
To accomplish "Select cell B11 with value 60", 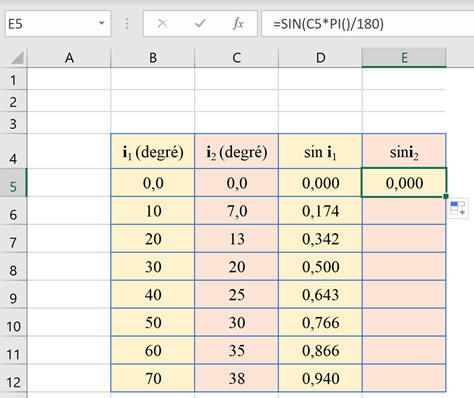I will [153, 350].
